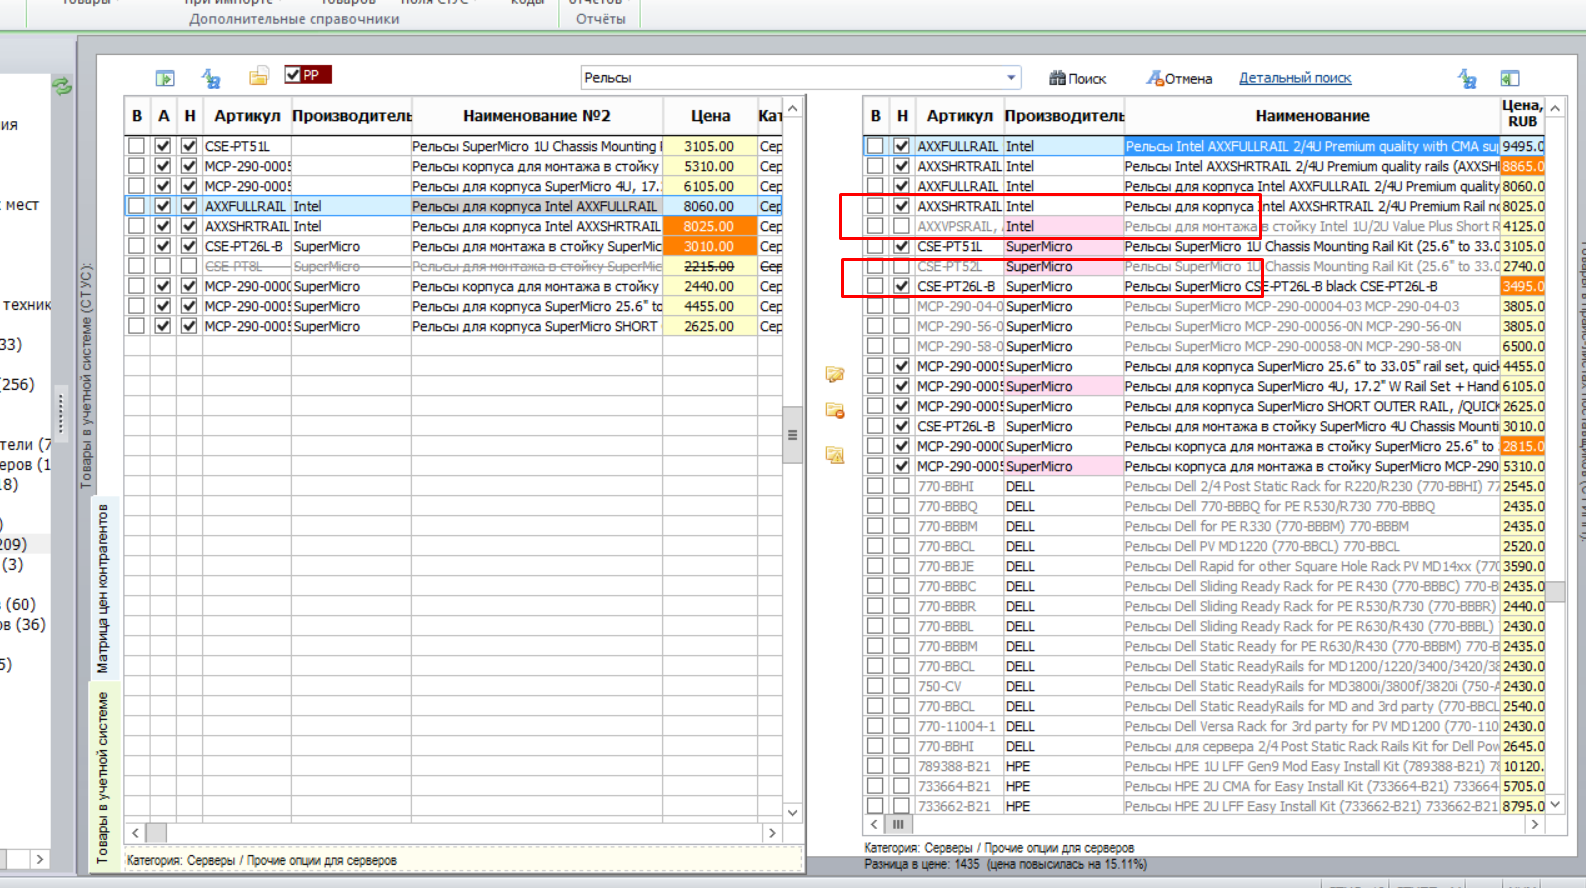Toggle column H checkbox for 770-BBHI Dell 2/4 Post row
This screenshot has height=888, width=1586.
901,486
